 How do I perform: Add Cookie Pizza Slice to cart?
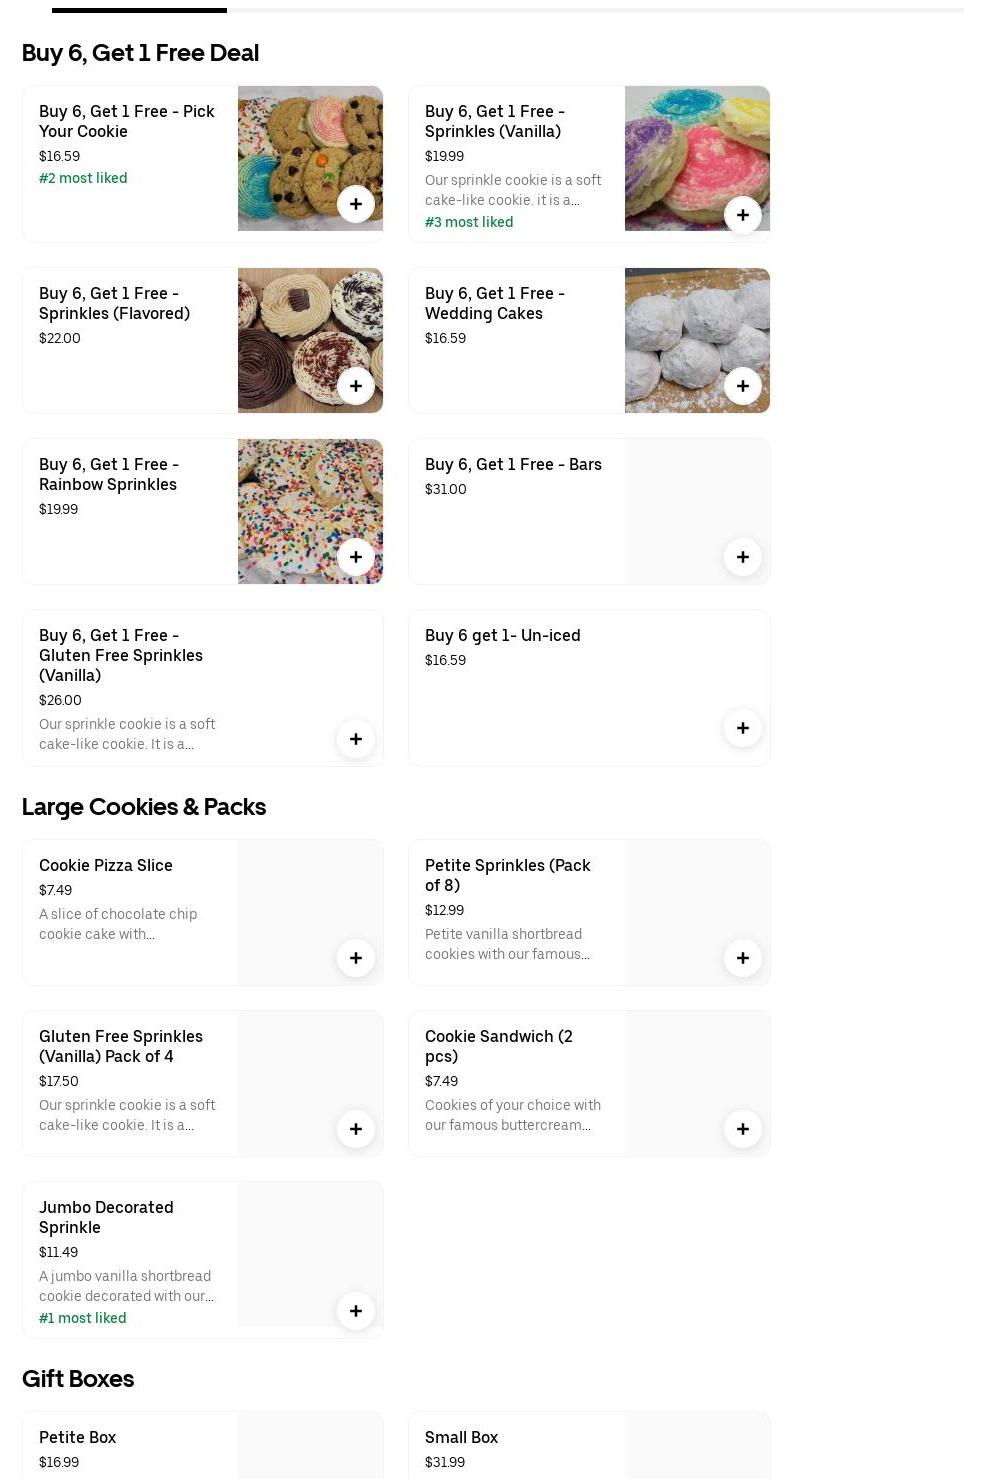point(355,958)
